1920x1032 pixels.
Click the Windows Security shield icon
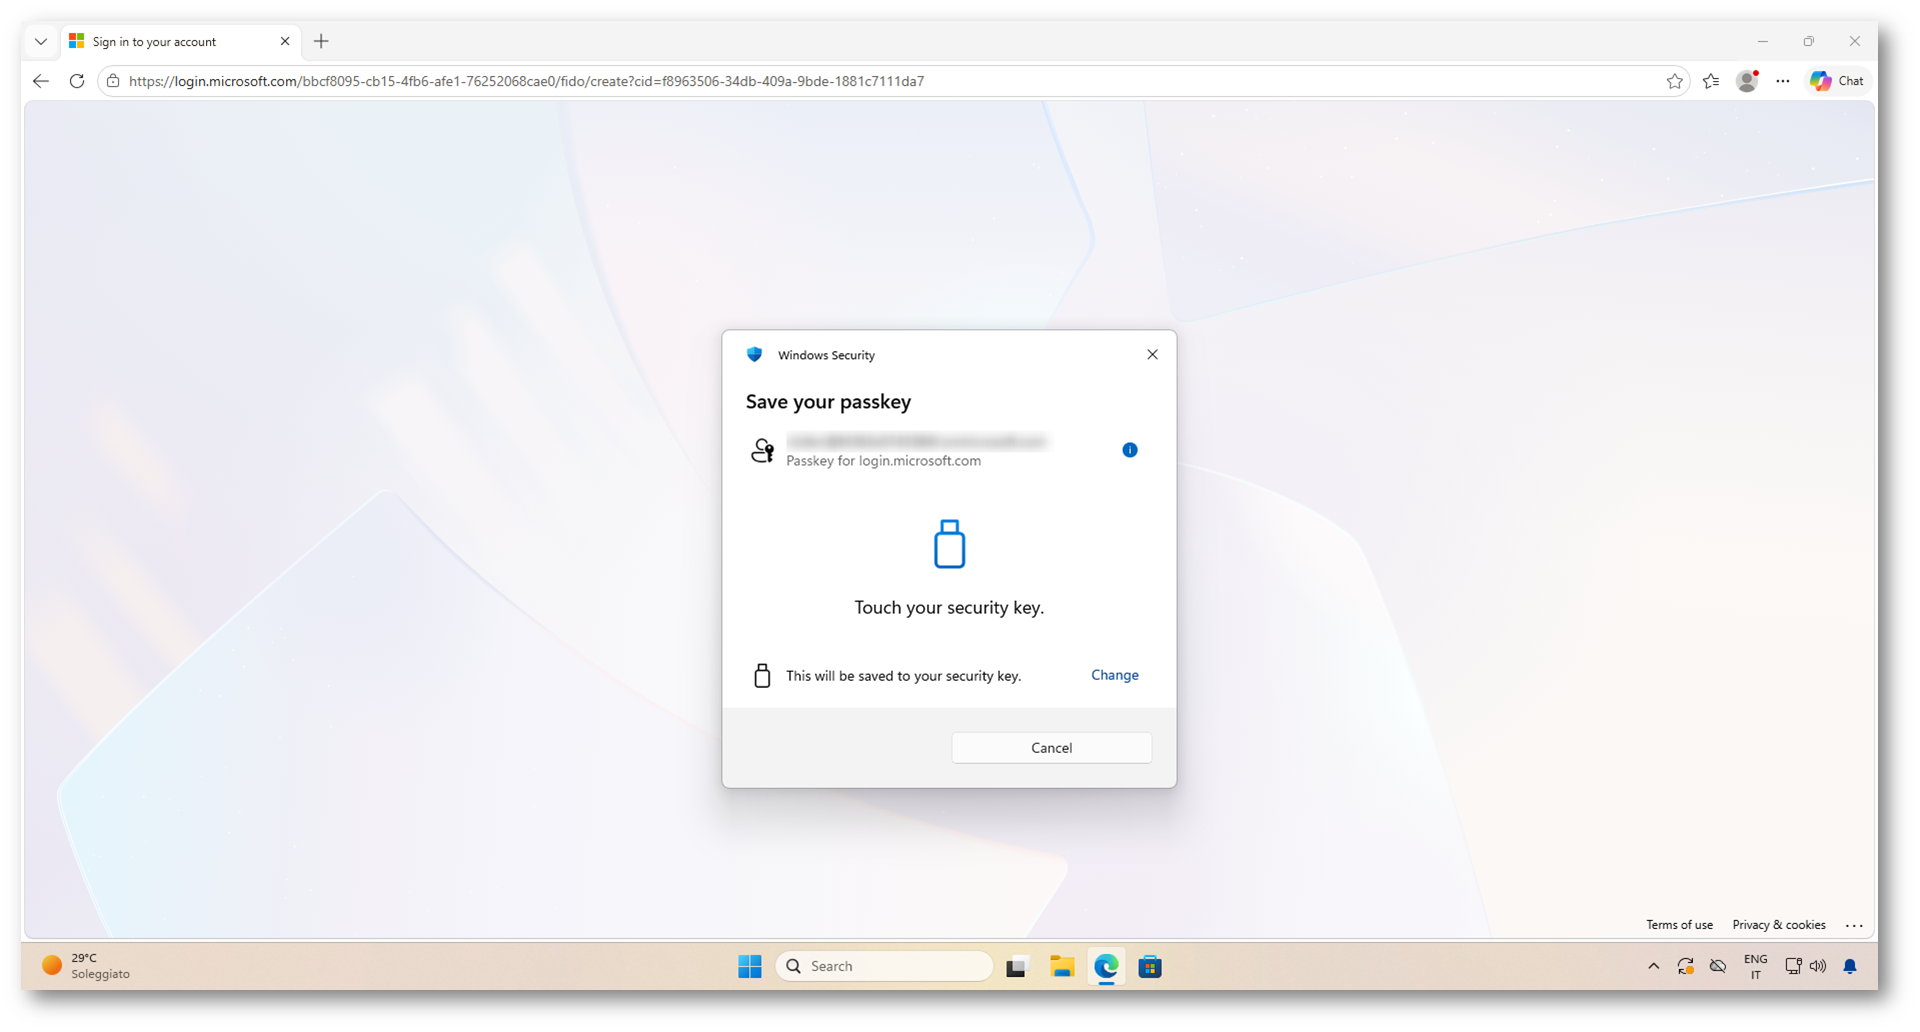(x=755, y=355)
